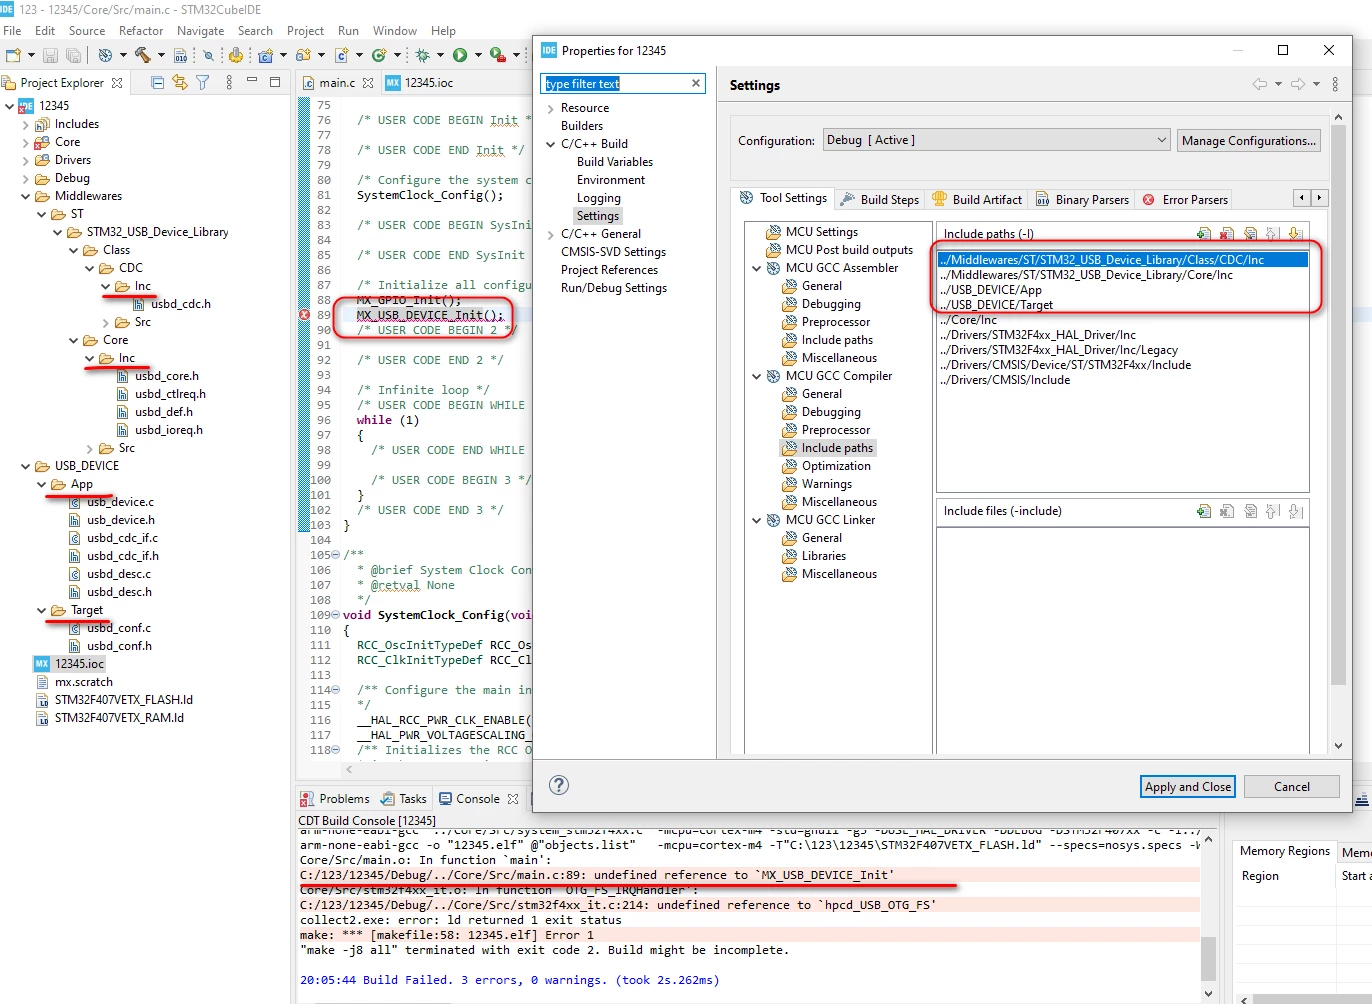Collapse the C/C++ Build category
This screenshot has width=1372, height=1004.
coord(551,144)
